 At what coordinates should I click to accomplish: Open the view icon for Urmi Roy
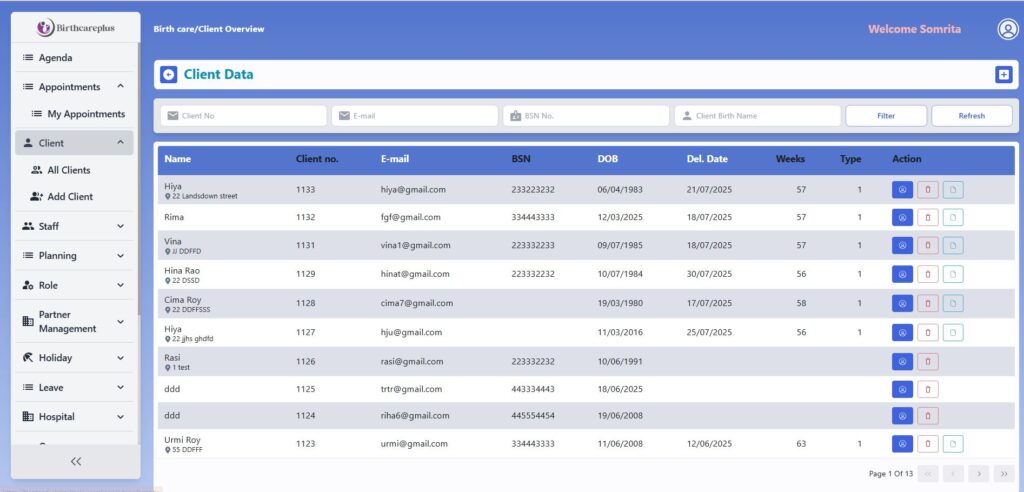pos(902,443)
